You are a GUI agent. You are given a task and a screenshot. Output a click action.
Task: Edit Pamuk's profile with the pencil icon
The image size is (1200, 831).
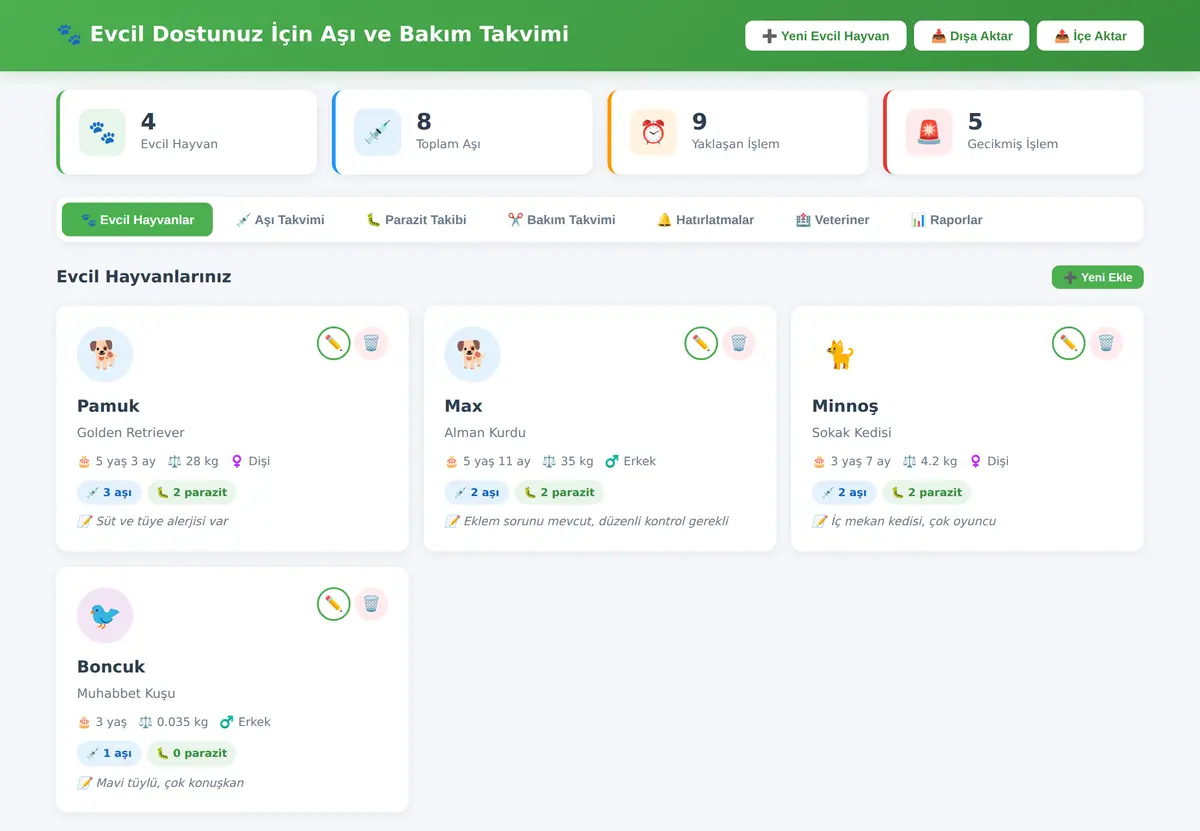pos(334,343)
